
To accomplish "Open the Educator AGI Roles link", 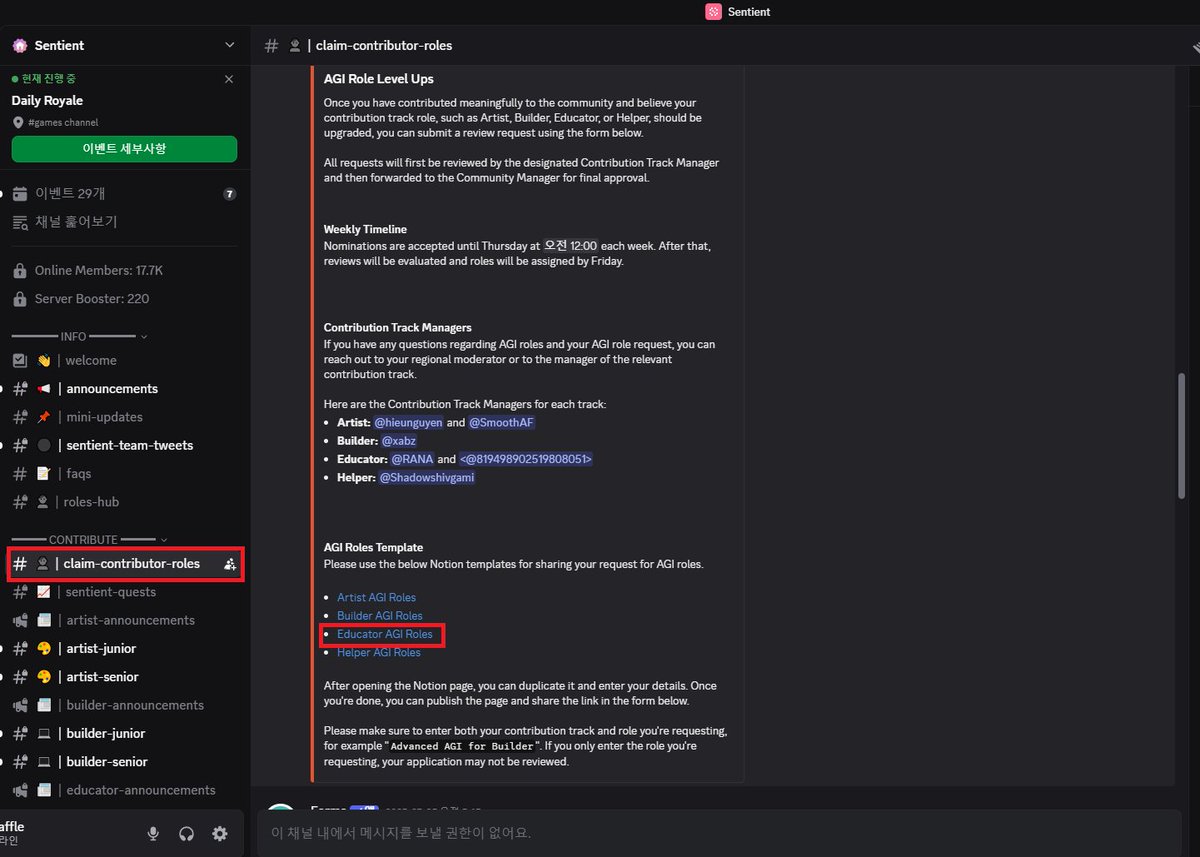I will [x=385, y=634].
